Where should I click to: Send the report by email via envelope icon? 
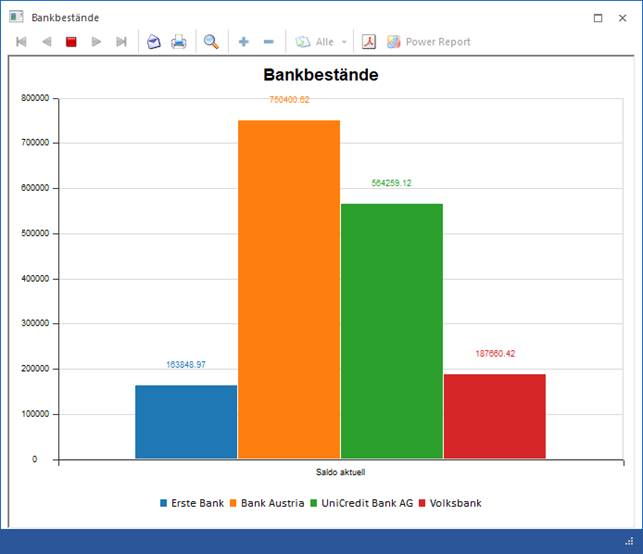point(154,42)
